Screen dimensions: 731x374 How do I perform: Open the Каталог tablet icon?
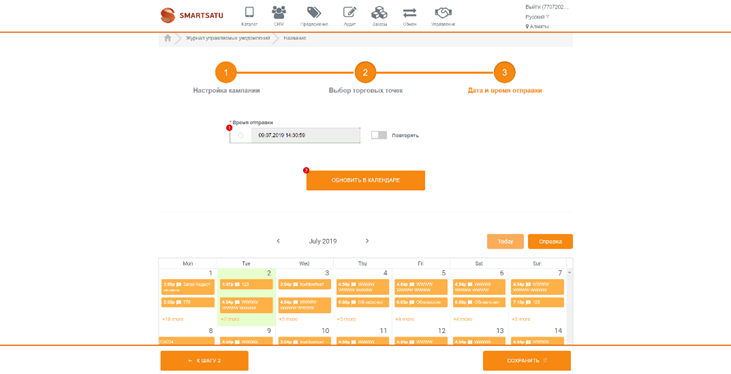click(249, 12)
